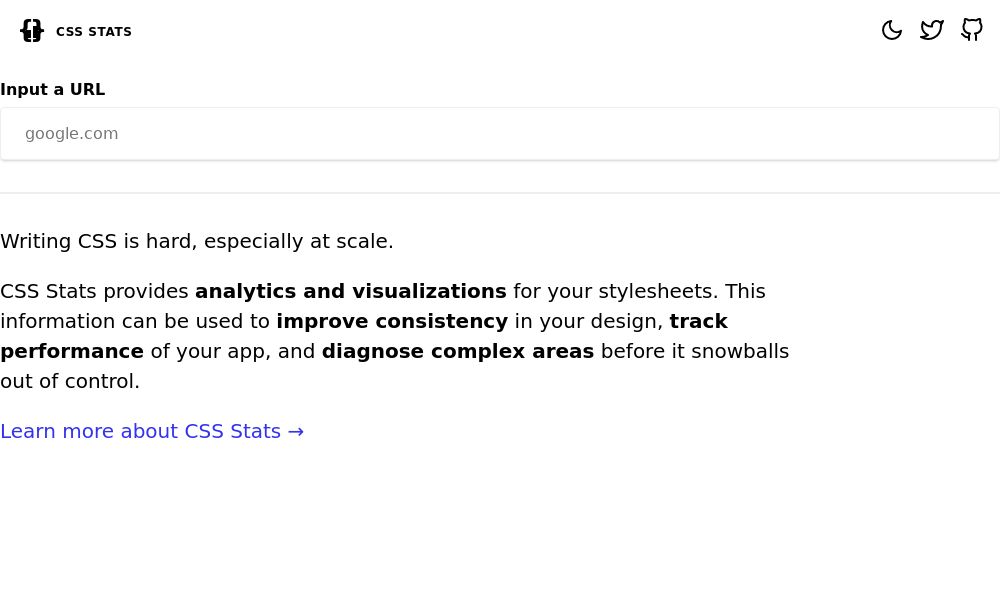This screenshot has width=1000, height=600.
Task: Open the GitHub repository via the cat icon
Action: (972, 30)
